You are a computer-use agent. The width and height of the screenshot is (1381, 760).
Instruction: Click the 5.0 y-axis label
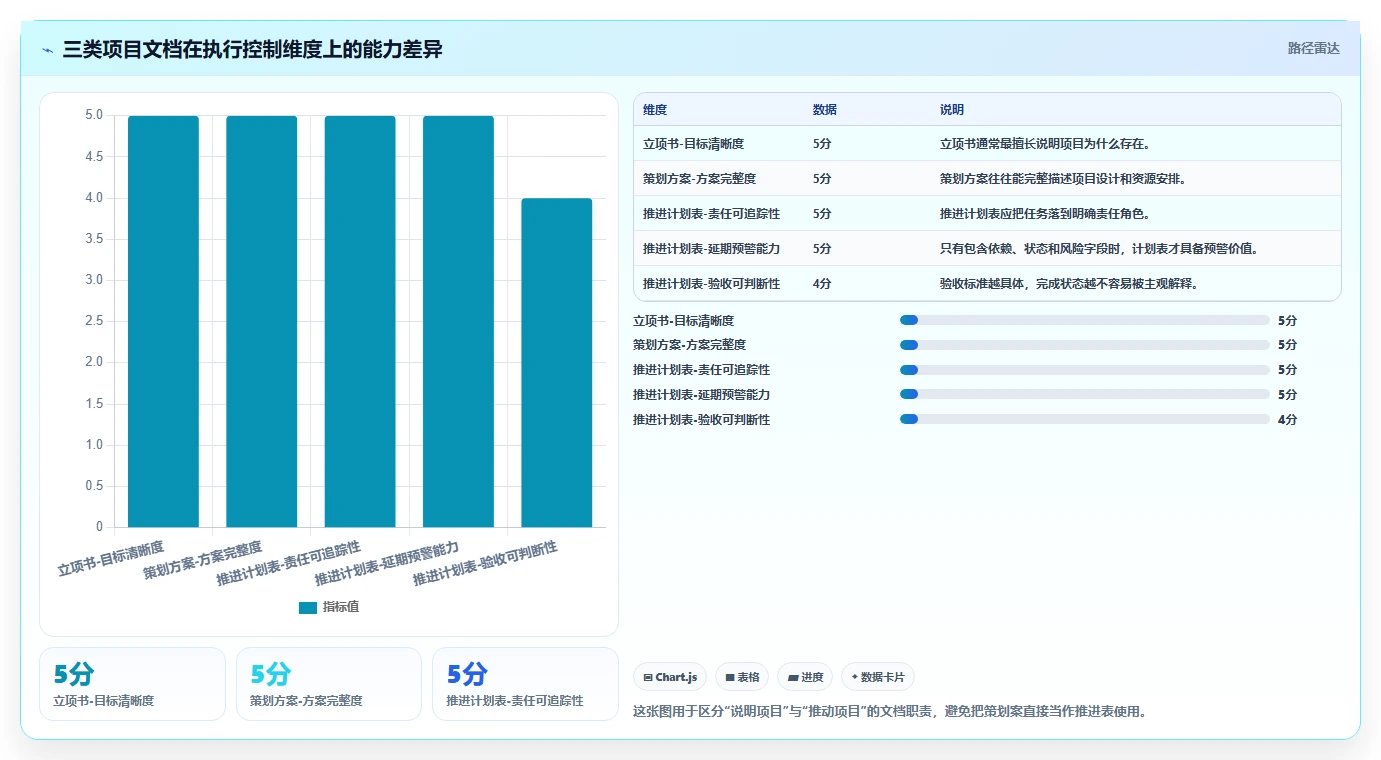coord(93,115)
